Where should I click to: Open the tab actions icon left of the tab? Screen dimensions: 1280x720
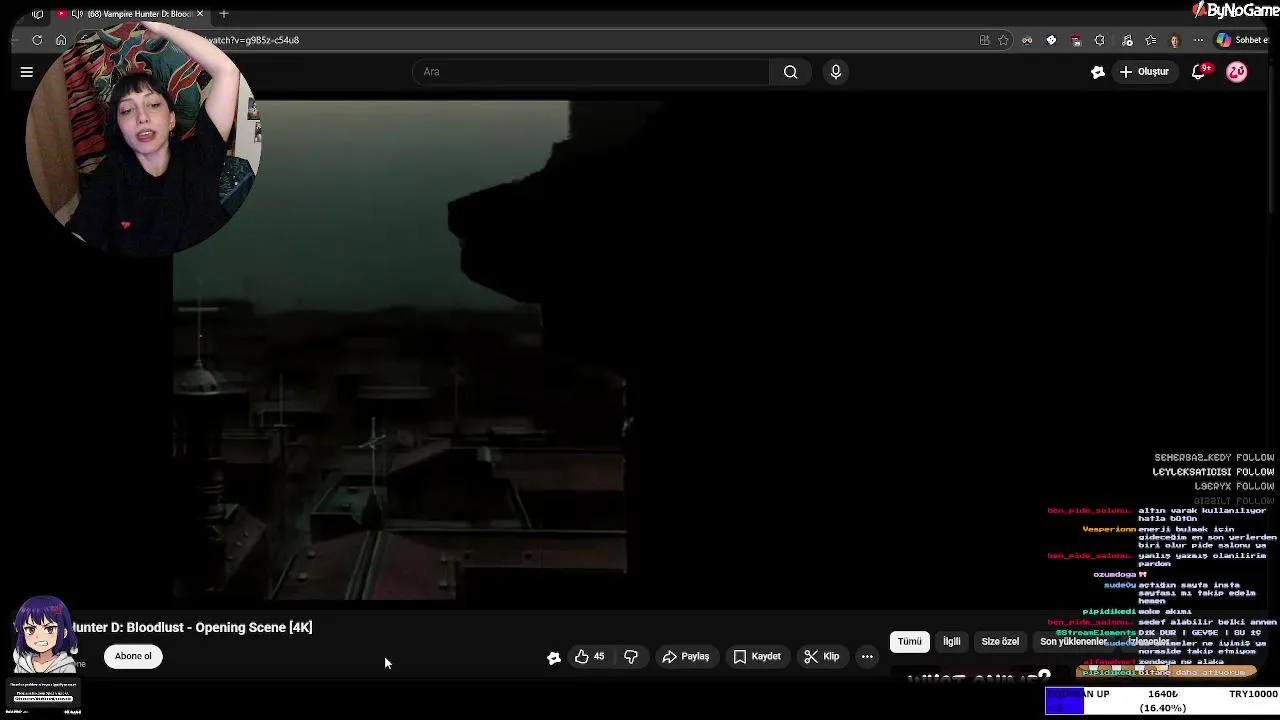[37, 14]
